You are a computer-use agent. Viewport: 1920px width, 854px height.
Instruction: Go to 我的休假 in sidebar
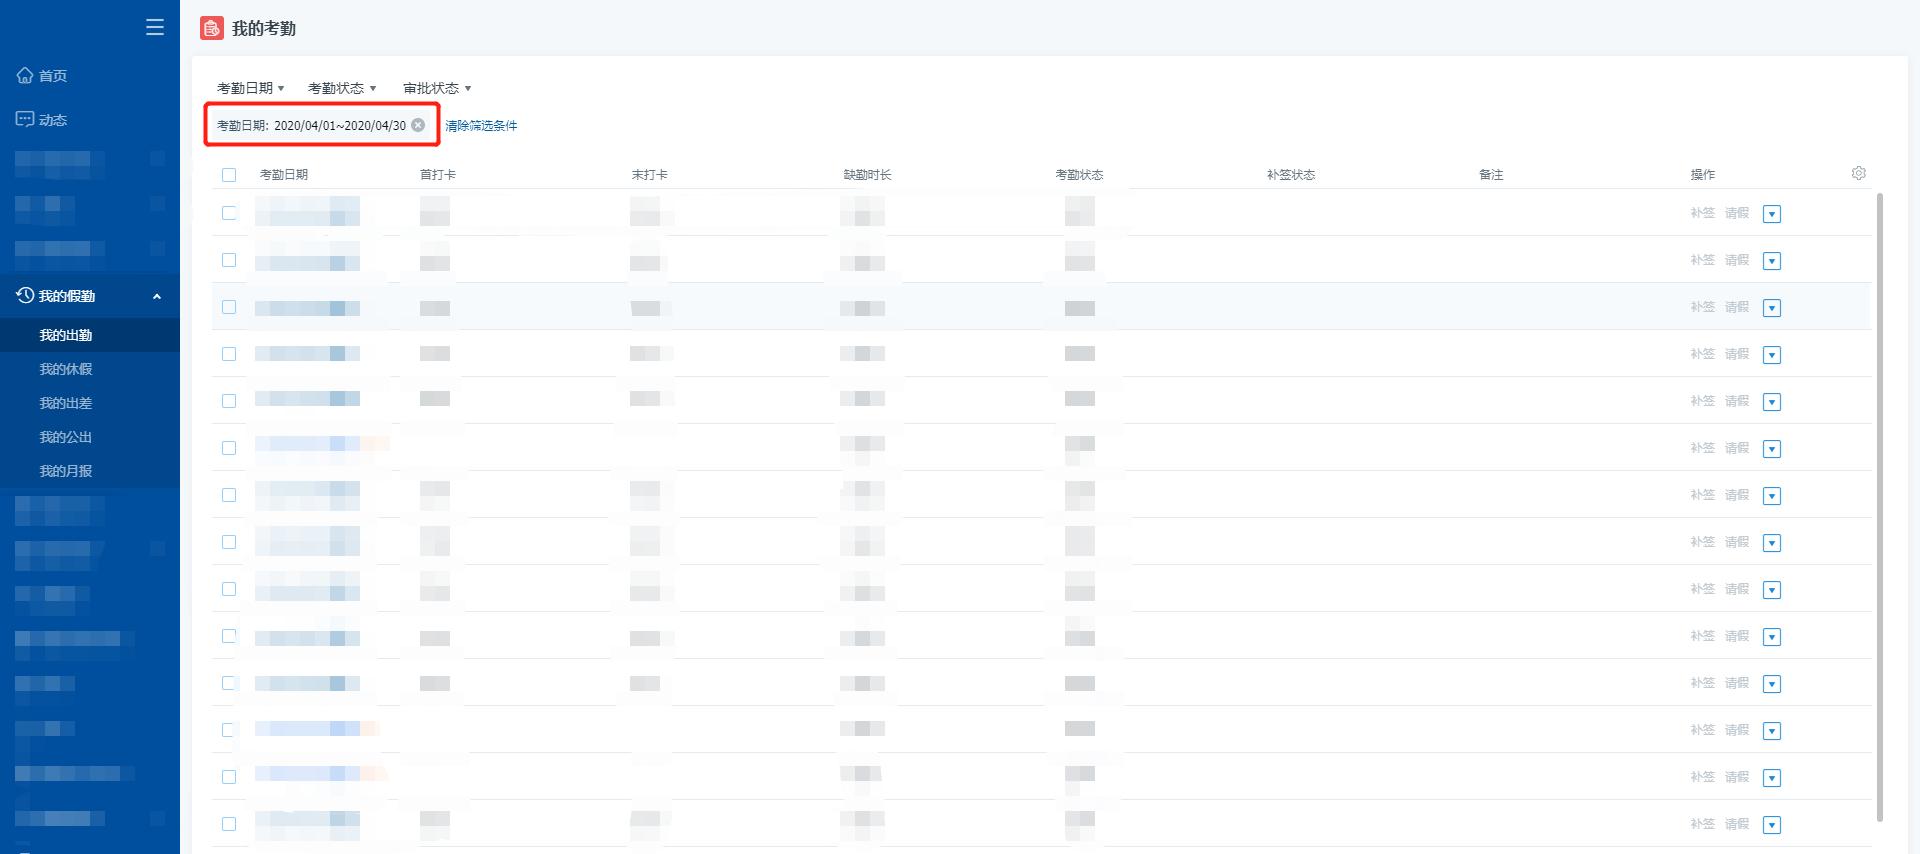pyautogui.click(x=66, y=369)
